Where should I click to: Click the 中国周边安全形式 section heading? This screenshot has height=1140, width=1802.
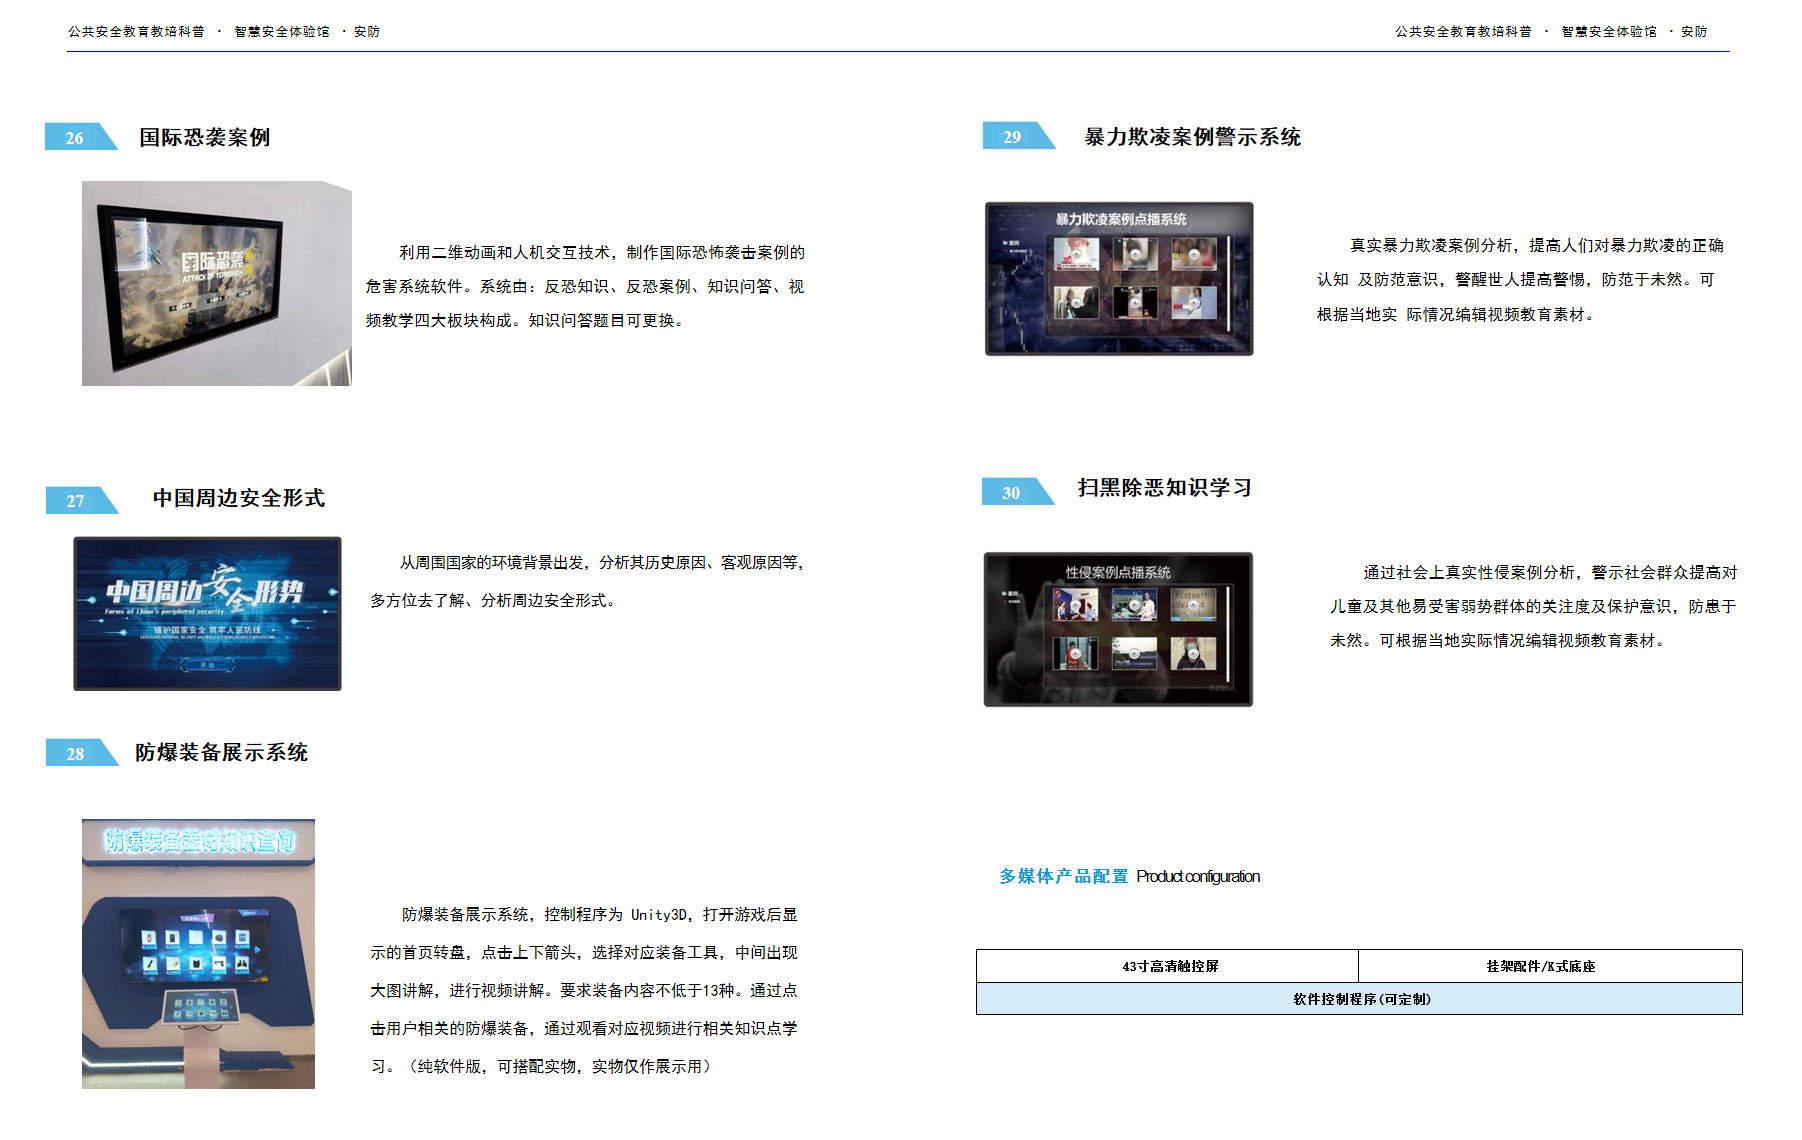(238, 498)
